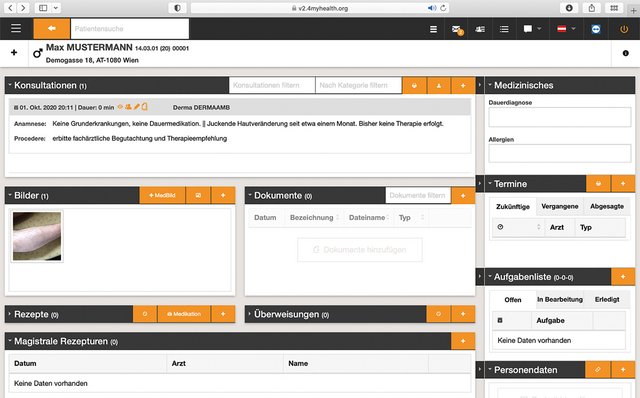This screenshot has width=640, height=398.
Task: Collapse the Konsultationen panel
Action: tap(10, 84)
